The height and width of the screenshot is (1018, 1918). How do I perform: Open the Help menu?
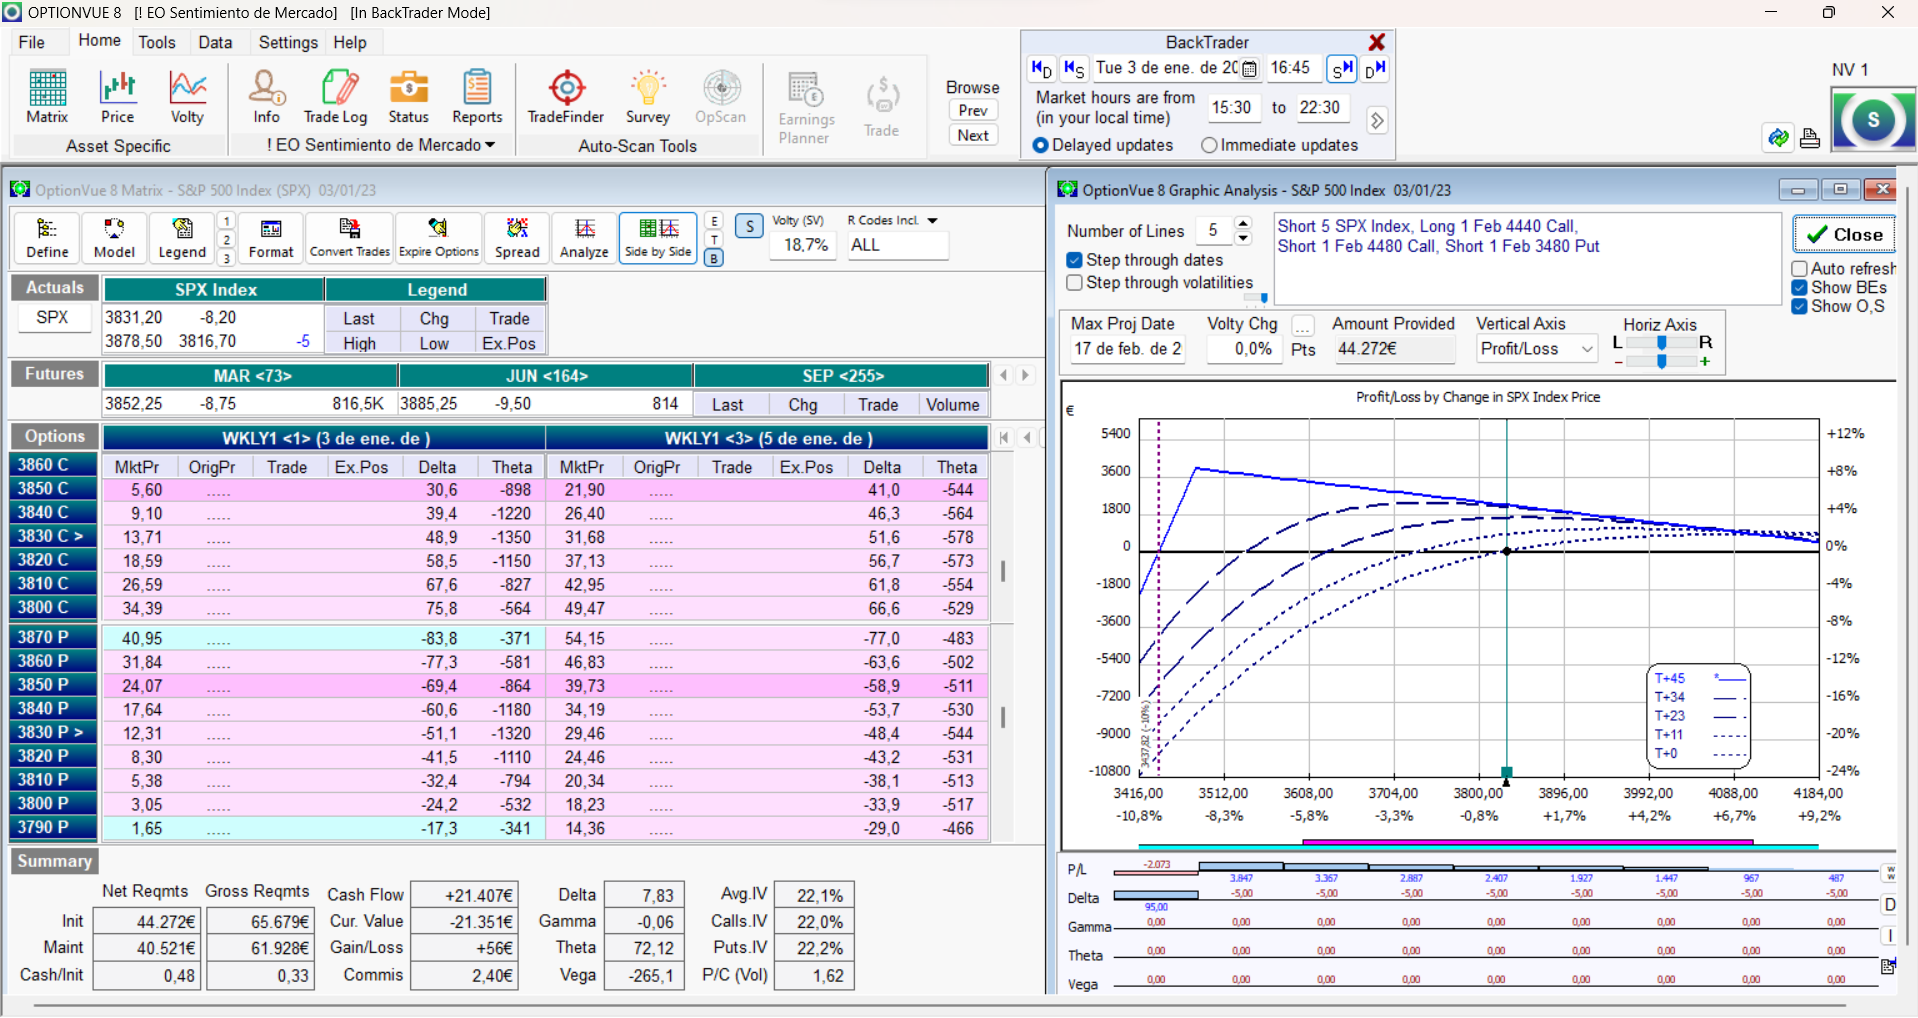[x=350, y=42]
